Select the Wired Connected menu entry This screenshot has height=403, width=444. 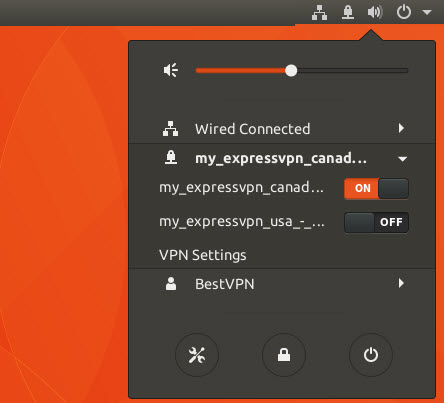pyautogui.click(x=282, y=129)
